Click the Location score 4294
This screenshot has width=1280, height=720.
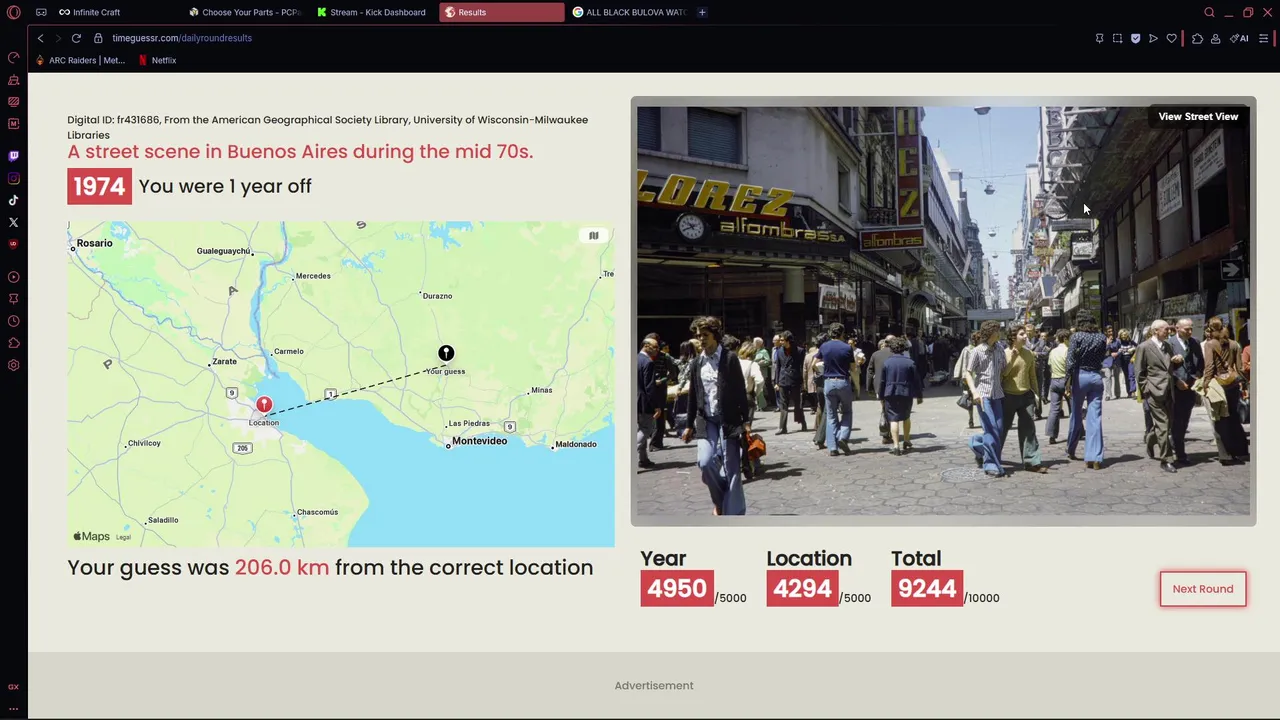pos(802,589)
